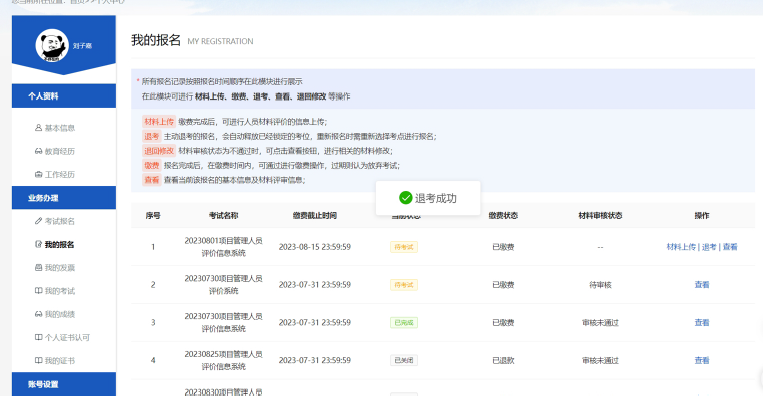Click the user icon beside 基本信息
The height and width of the screenshot is (396, 763).
[x=38, y=128]
